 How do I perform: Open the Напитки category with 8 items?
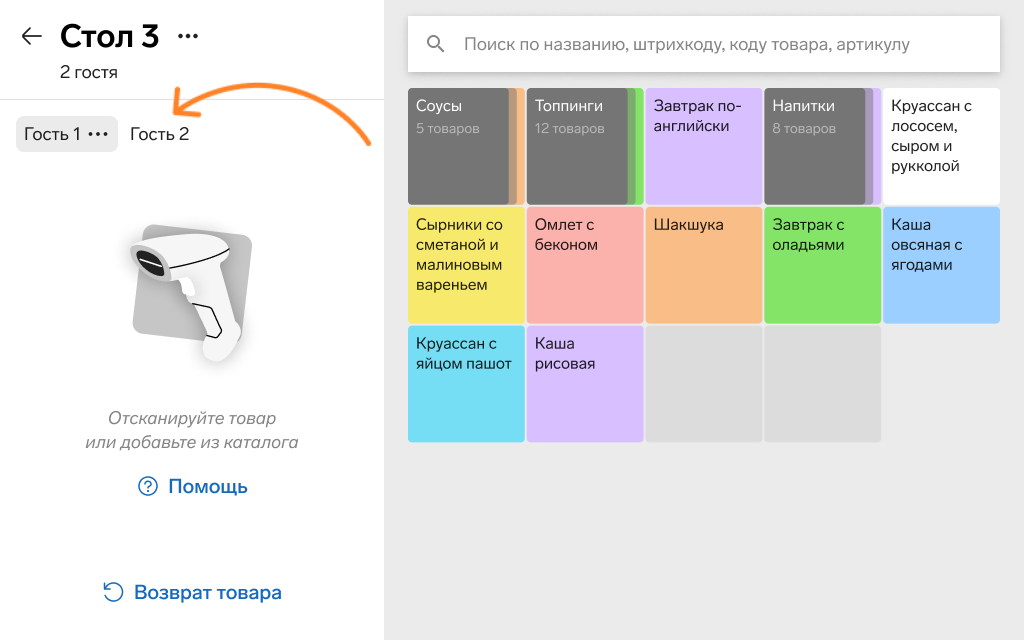tap(816, 146)
